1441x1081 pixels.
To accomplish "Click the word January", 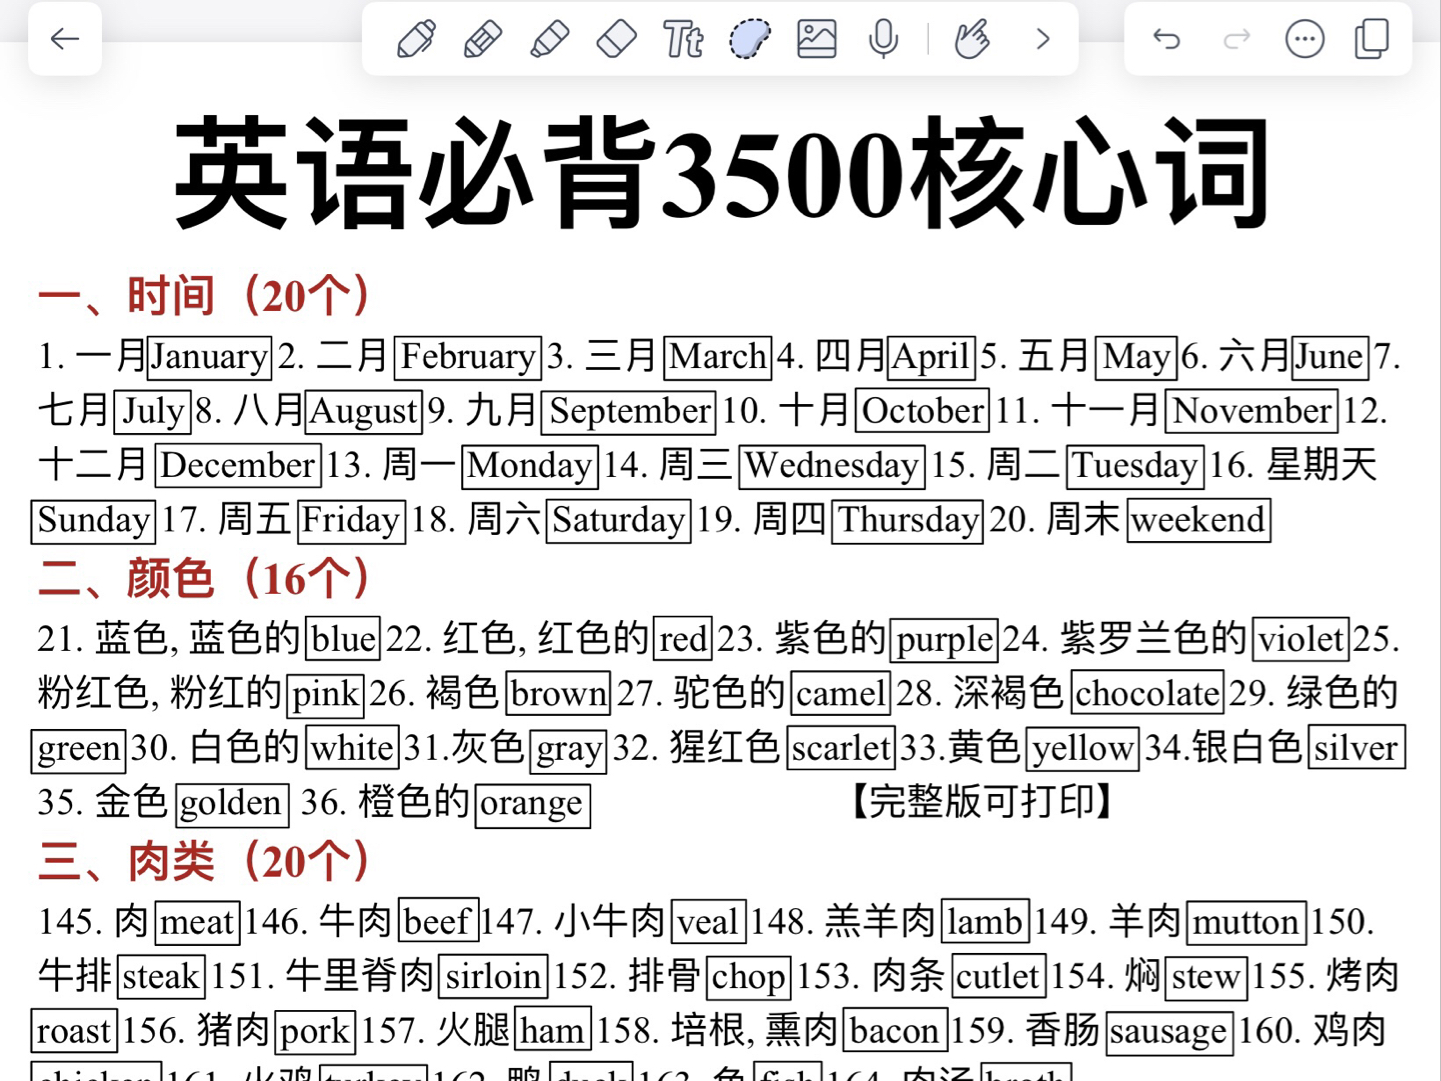I will click(209, 357).
